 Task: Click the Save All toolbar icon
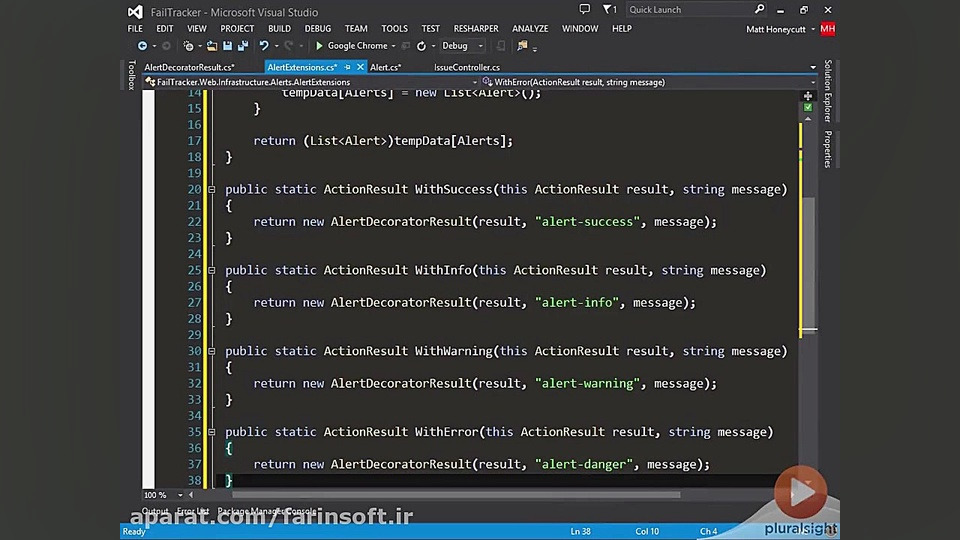coord(243,46)
